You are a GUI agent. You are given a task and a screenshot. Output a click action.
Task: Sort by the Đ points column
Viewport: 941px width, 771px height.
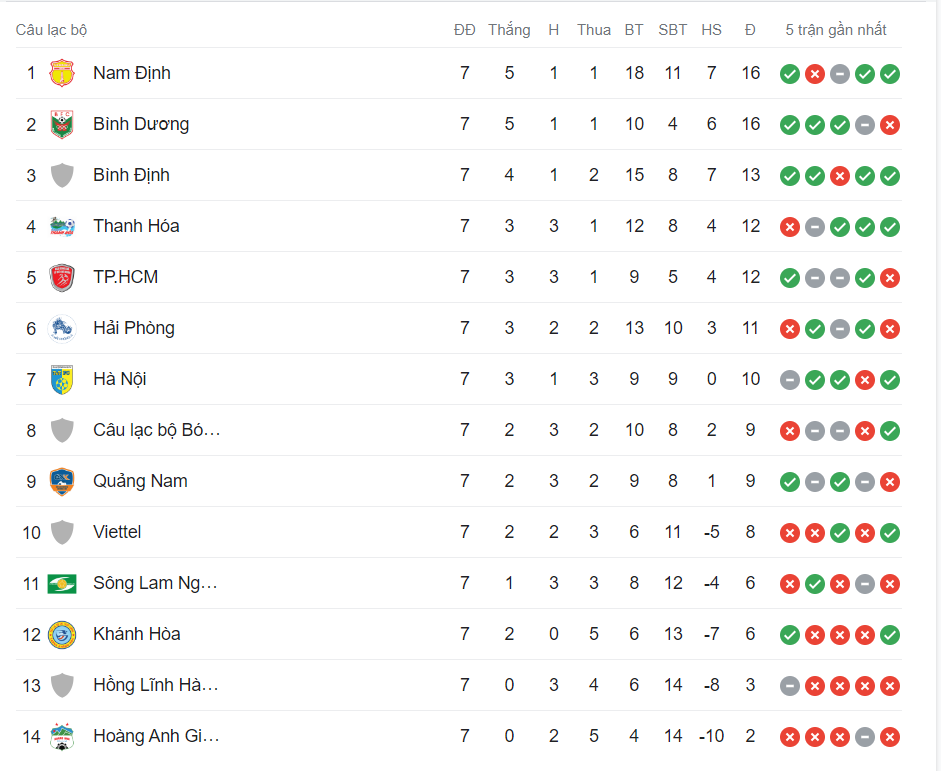(751, 30)
